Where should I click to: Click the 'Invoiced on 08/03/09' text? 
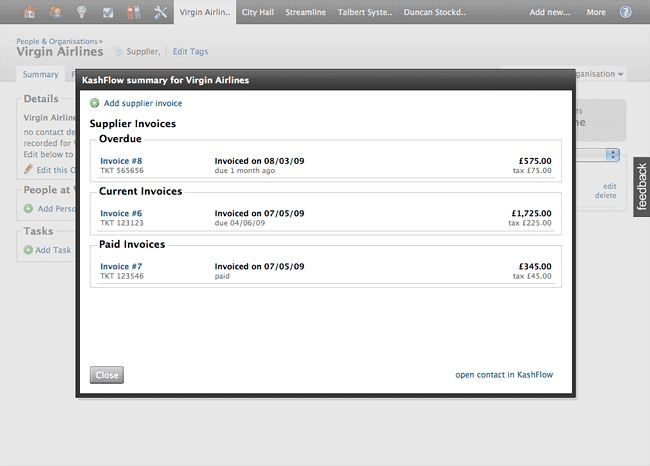(260, 161)
